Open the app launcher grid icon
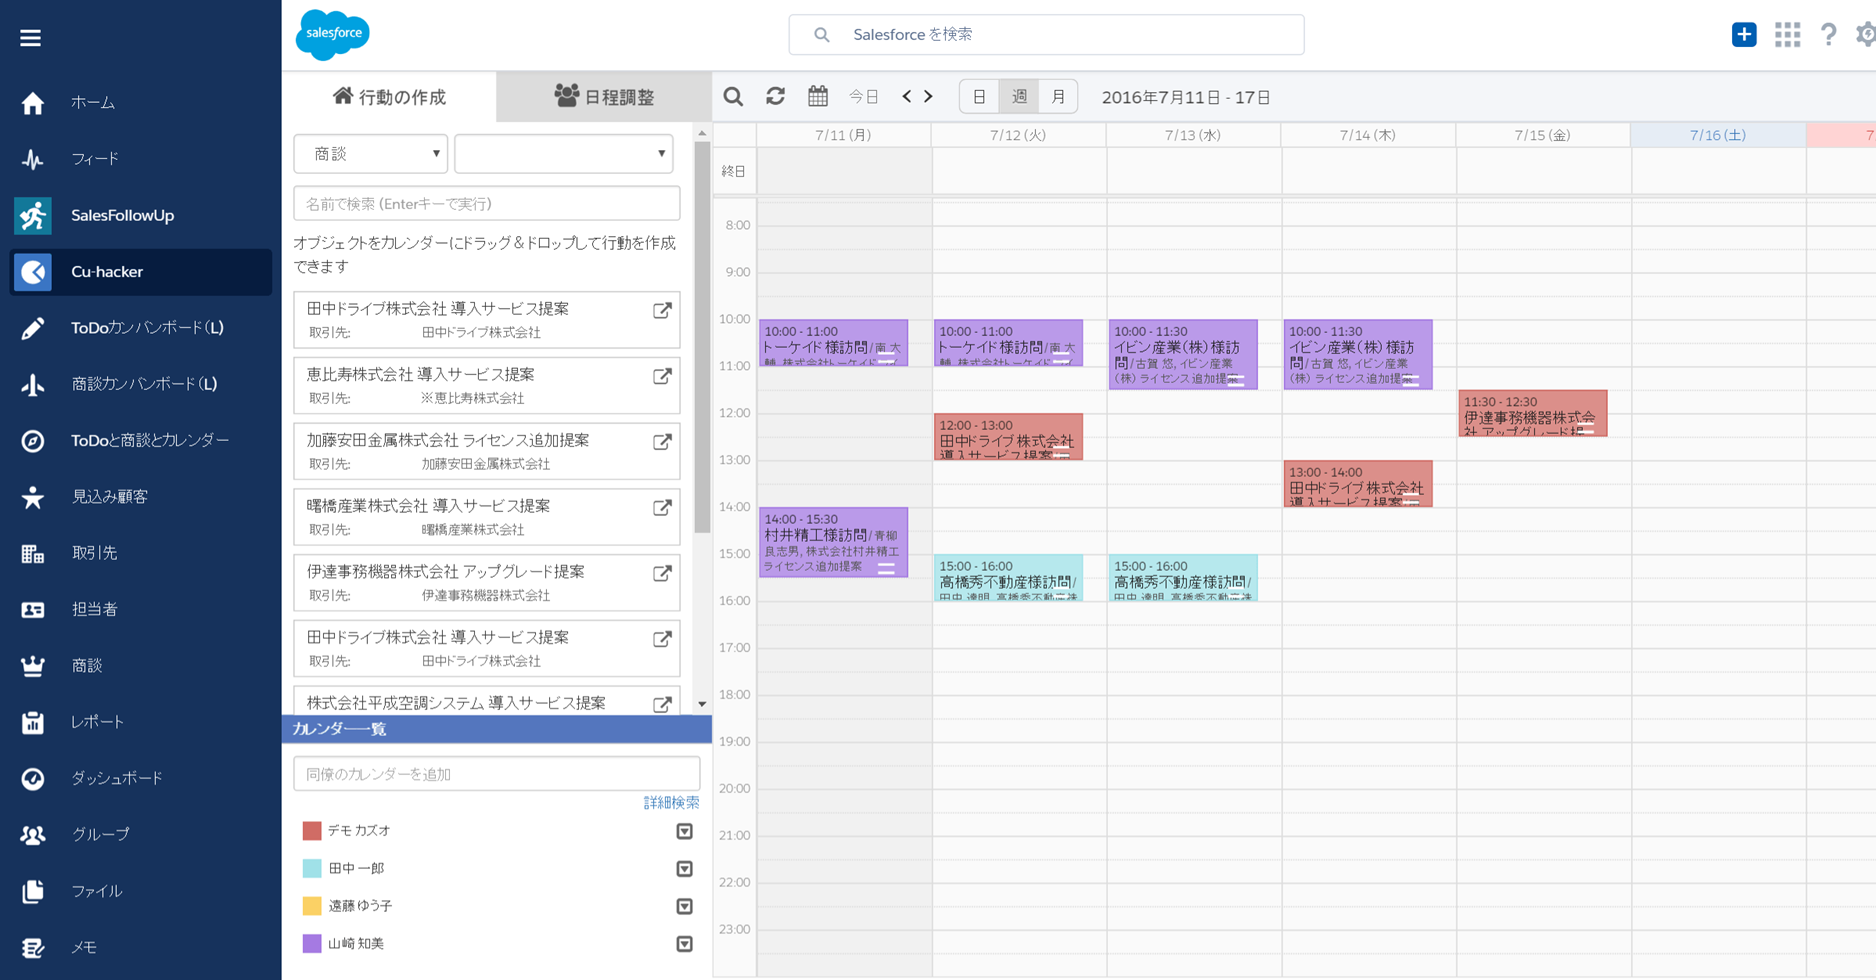 (x=1787, y=34)
